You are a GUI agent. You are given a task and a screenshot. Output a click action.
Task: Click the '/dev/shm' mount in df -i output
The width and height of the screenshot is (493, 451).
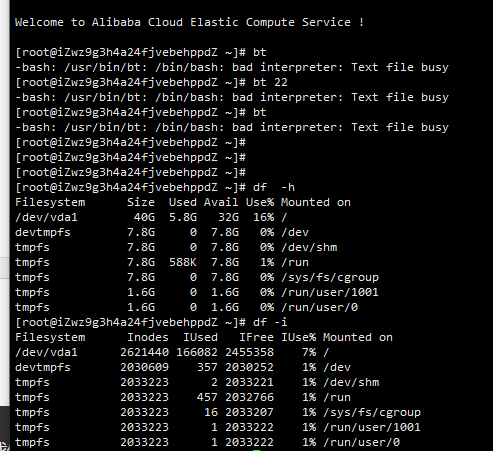pos(351,382)
